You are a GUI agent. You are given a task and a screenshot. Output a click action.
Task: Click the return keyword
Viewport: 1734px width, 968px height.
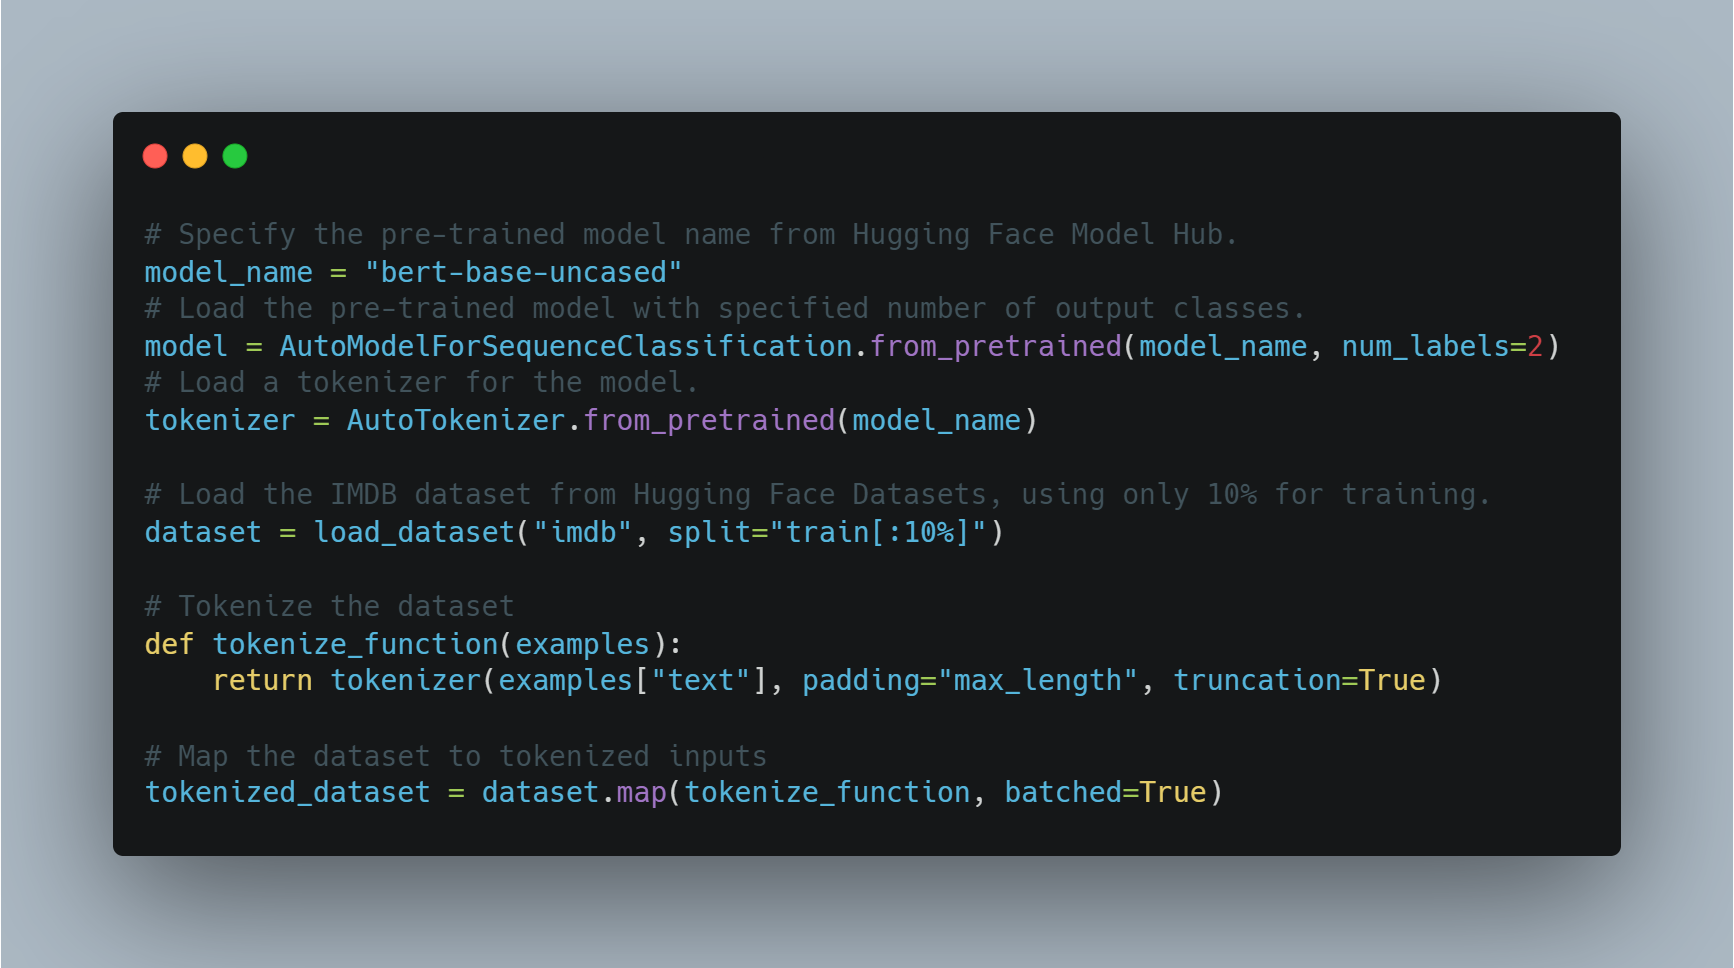262,680
